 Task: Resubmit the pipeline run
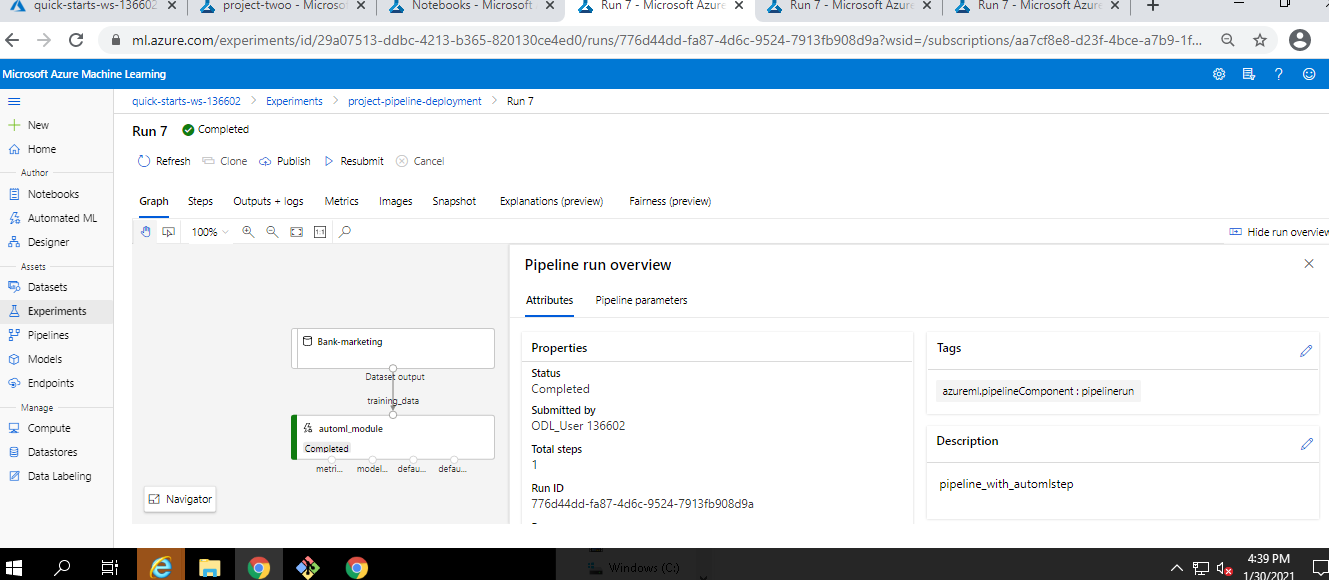tap(353, 161)
